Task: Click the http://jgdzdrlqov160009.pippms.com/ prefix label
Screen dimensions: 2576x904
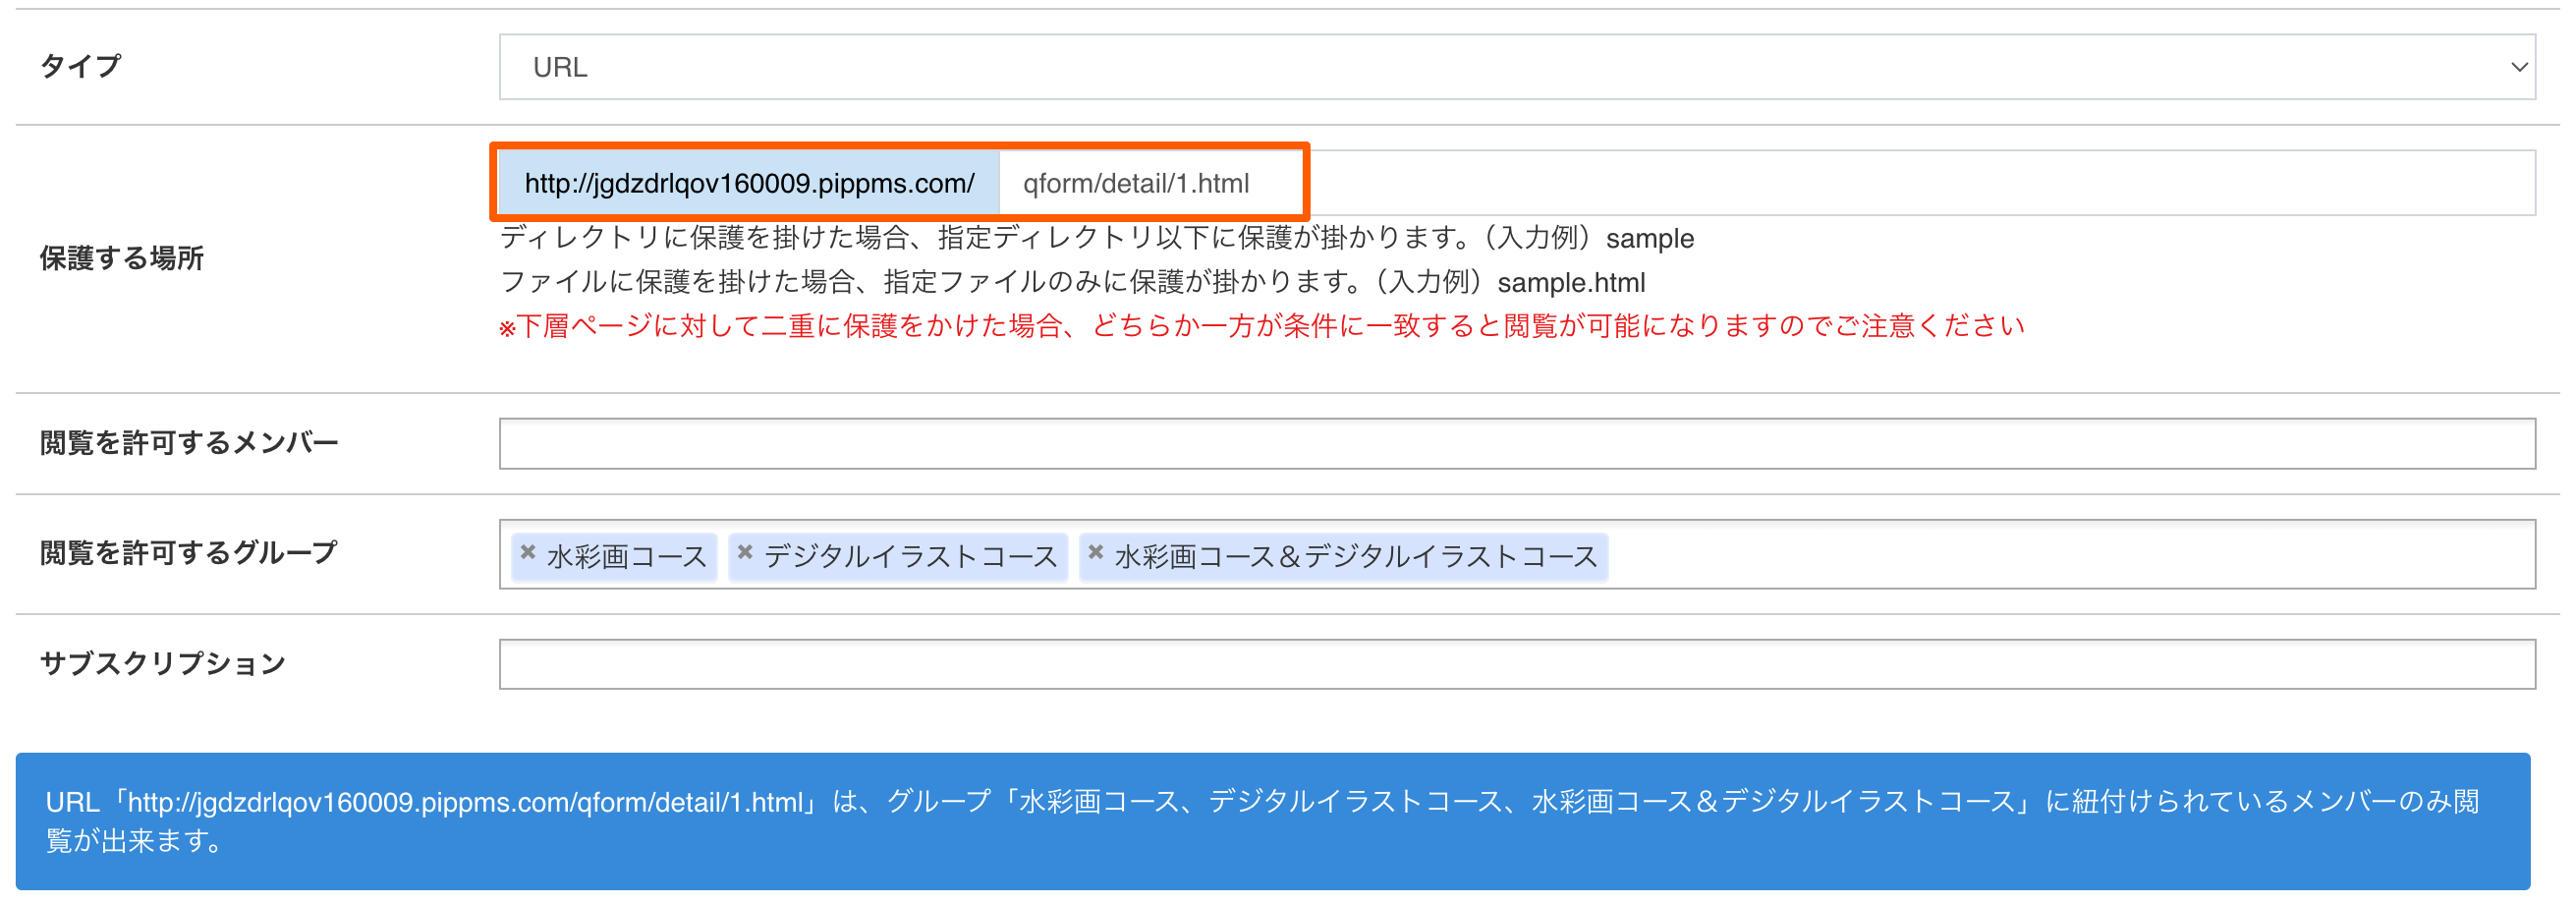Action: pyautogui.click(x=749, y=183)
